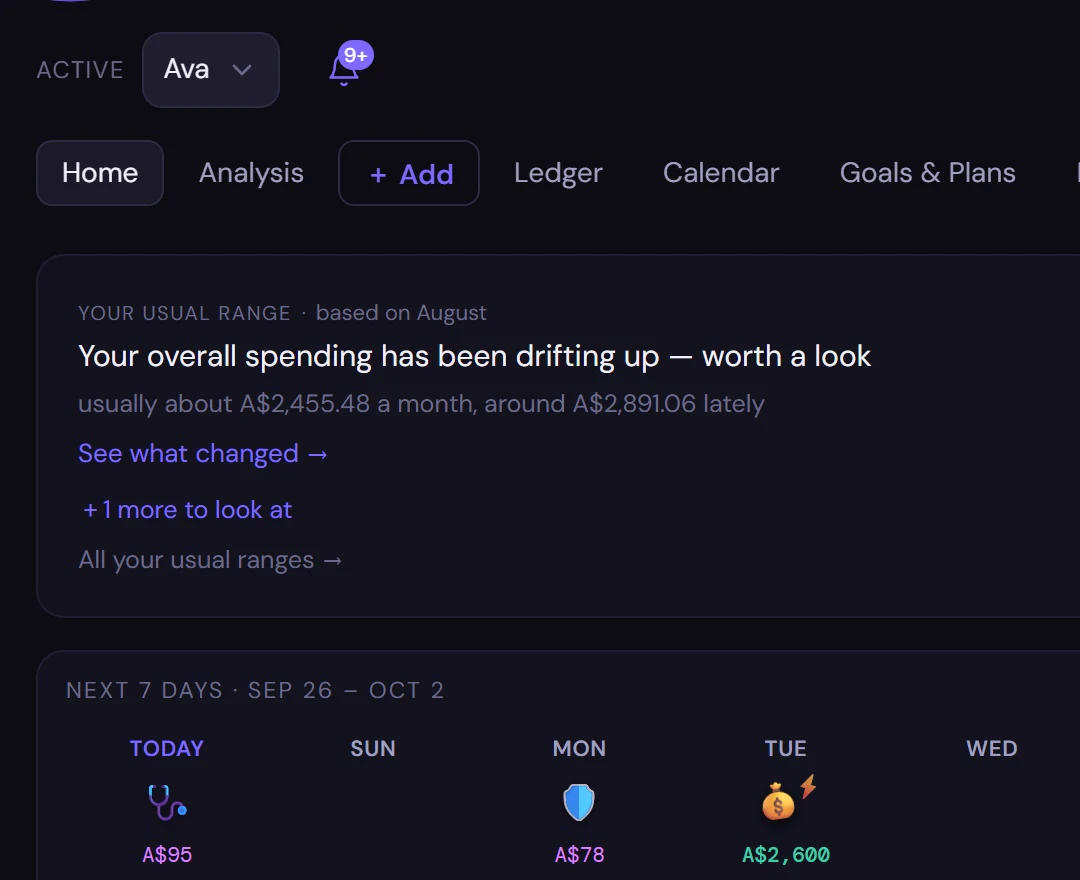Click the plus icon in Add button
This screenshot has width=1080, height=880.
click(377, 176)
